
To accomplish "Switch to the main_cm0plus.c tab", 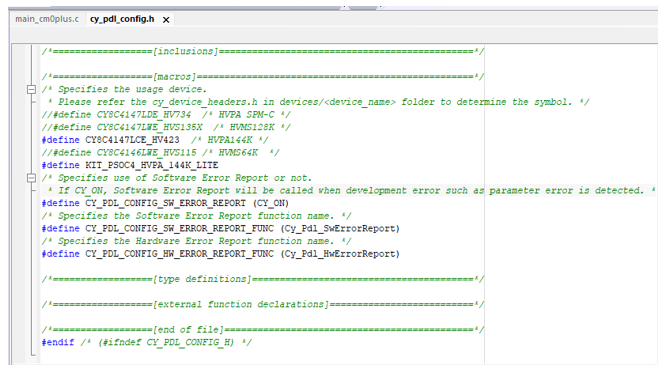I will (x=47, y=19).
